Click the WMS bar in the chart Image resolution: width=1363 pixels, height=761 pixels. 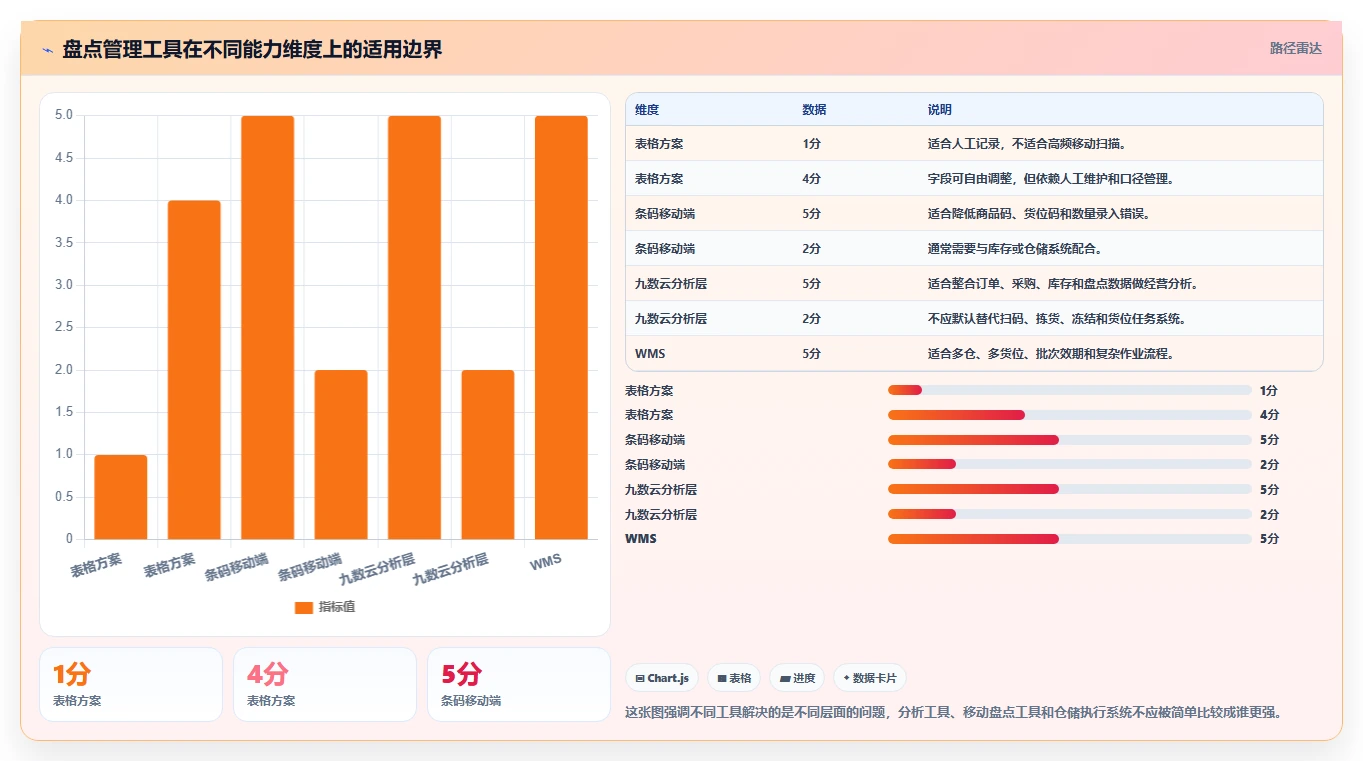tap(561, 328)
